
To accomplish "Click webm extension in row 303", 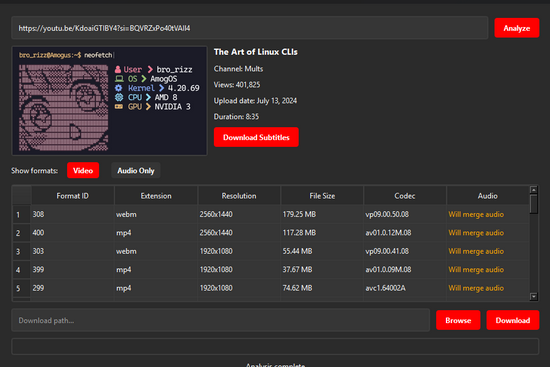I will pyautogui.click(x=156, y=251).
